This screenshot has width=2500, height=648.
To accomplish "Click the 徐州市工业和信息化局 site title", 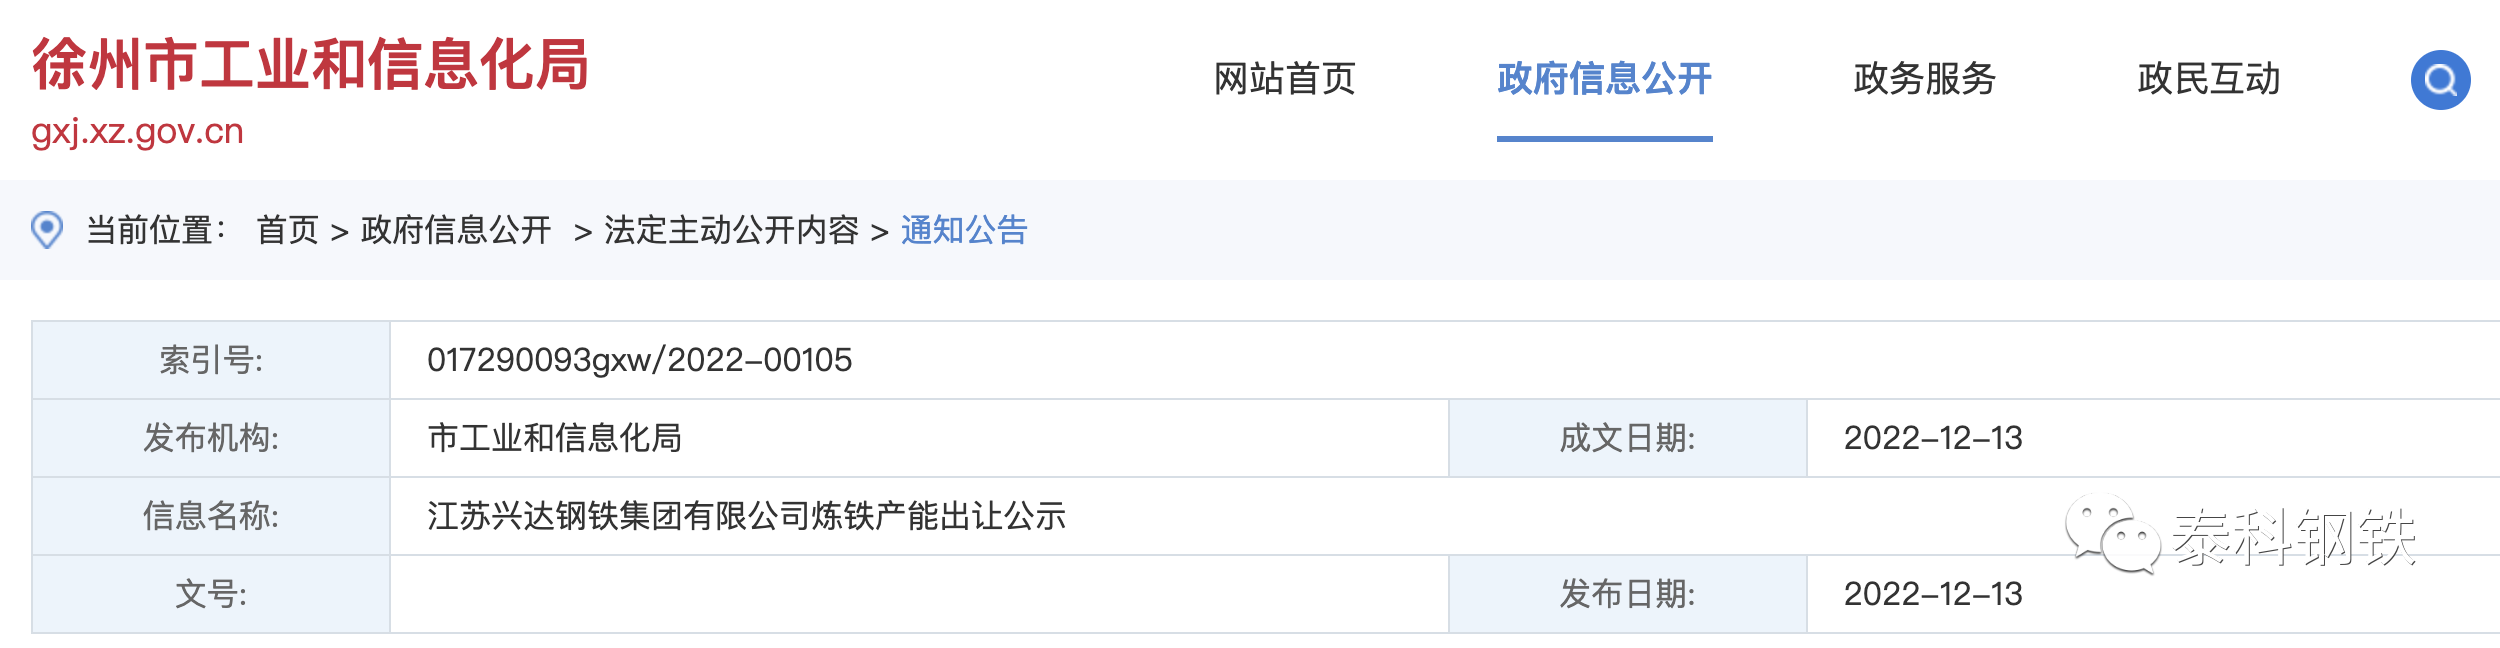I will click(x=310, y=65).
